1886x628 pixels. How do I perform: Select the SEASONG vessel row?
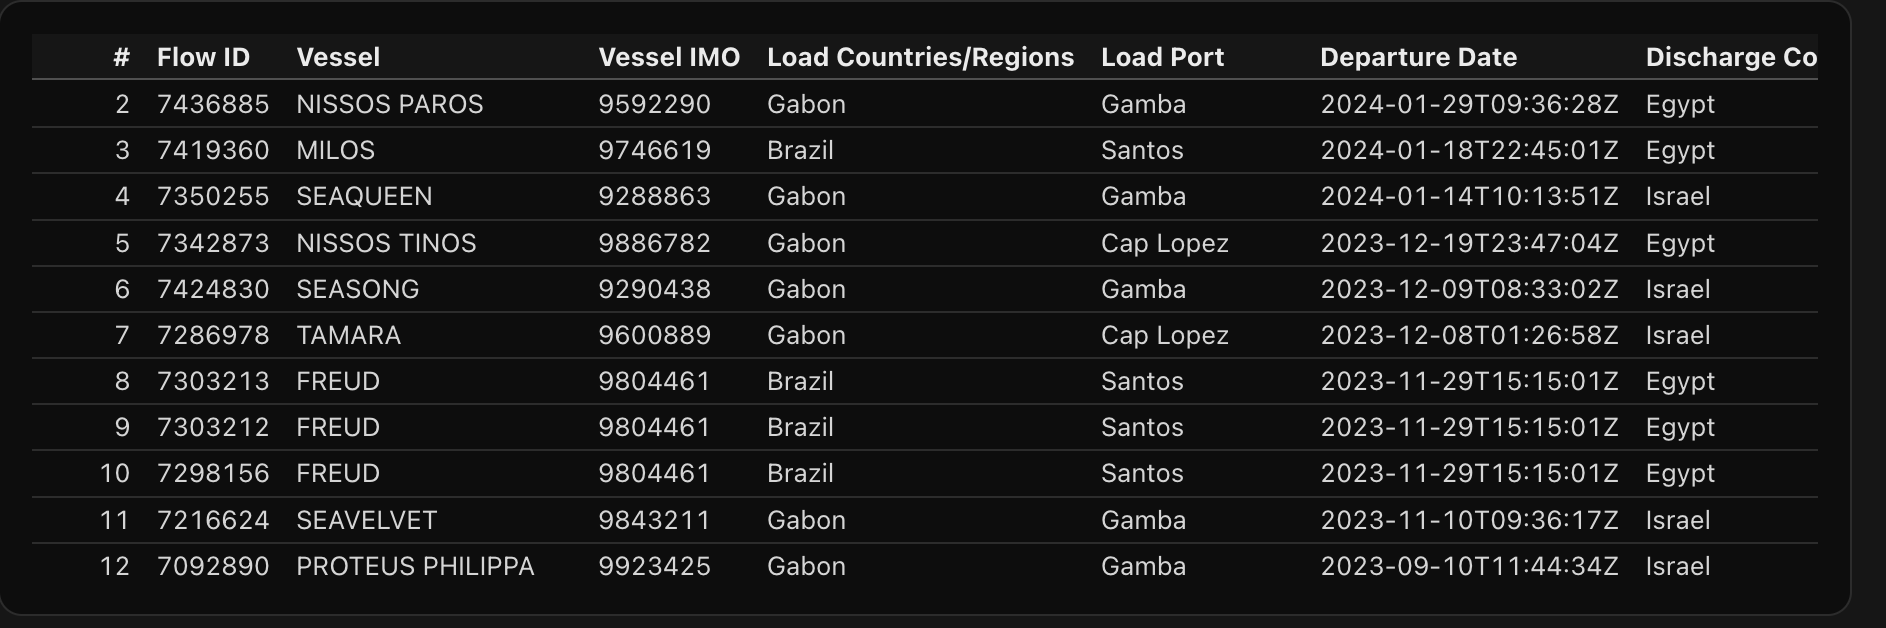pyautogui.click(x=357, y=289)
